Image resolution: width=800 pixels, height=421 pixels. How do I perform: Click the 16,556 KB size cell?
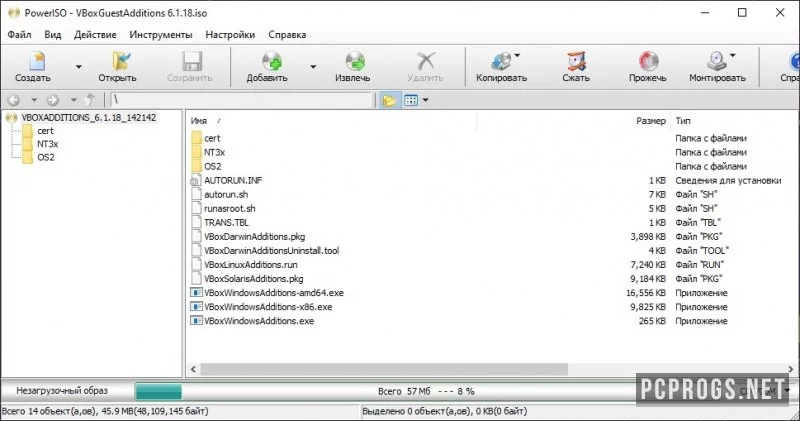coord(645,293)
